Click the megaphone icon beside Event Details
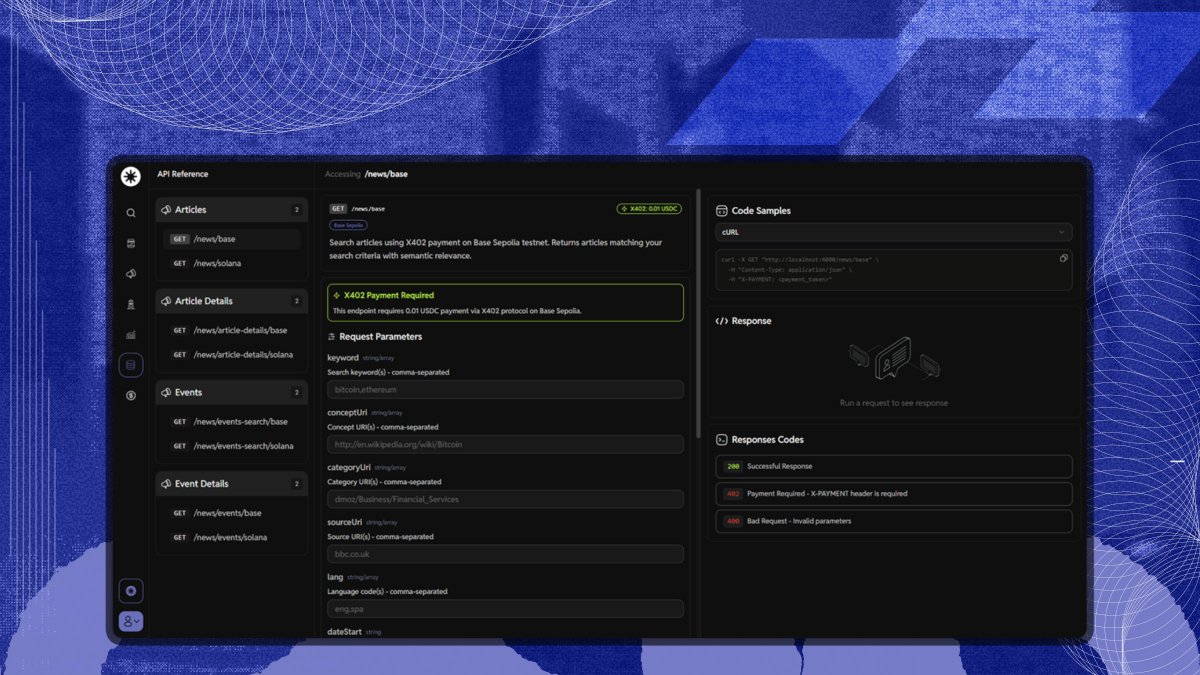 [166, 483]
